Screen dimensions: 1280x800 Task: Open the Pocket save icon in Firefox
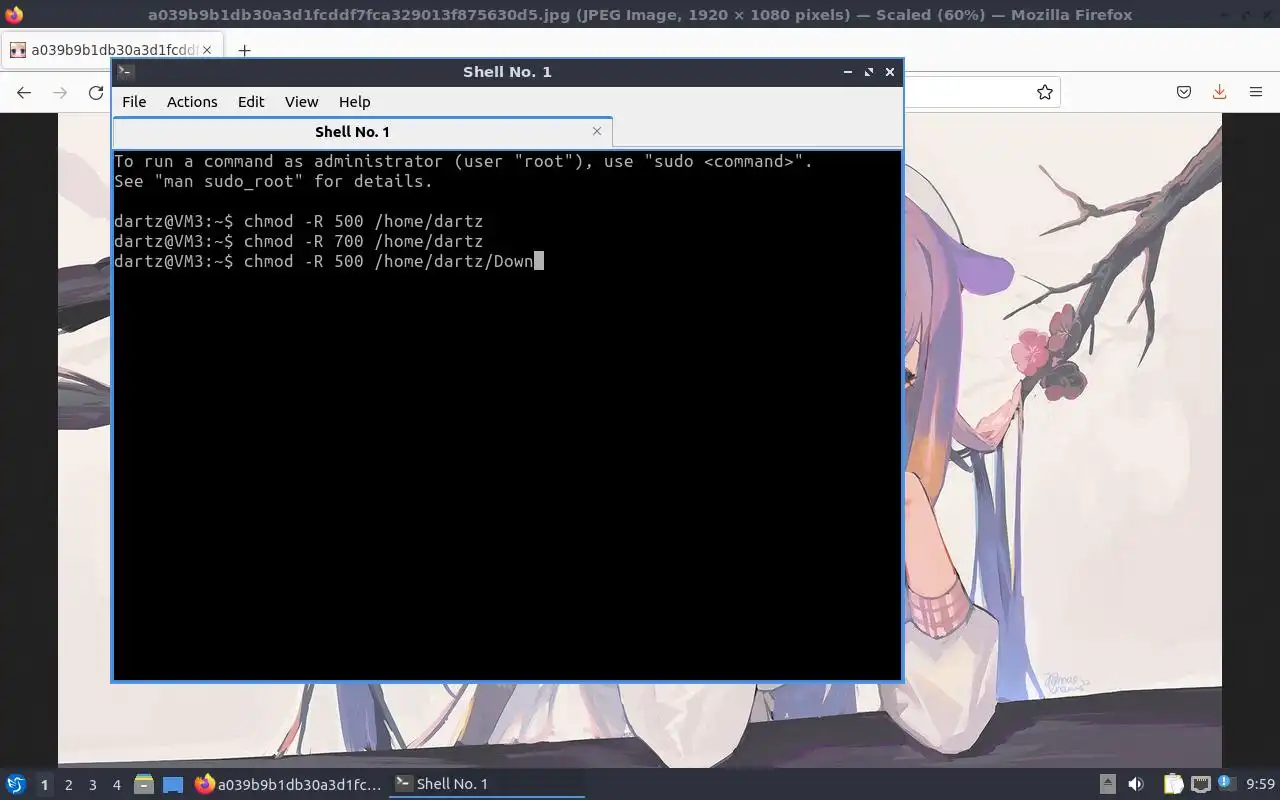1184,92
